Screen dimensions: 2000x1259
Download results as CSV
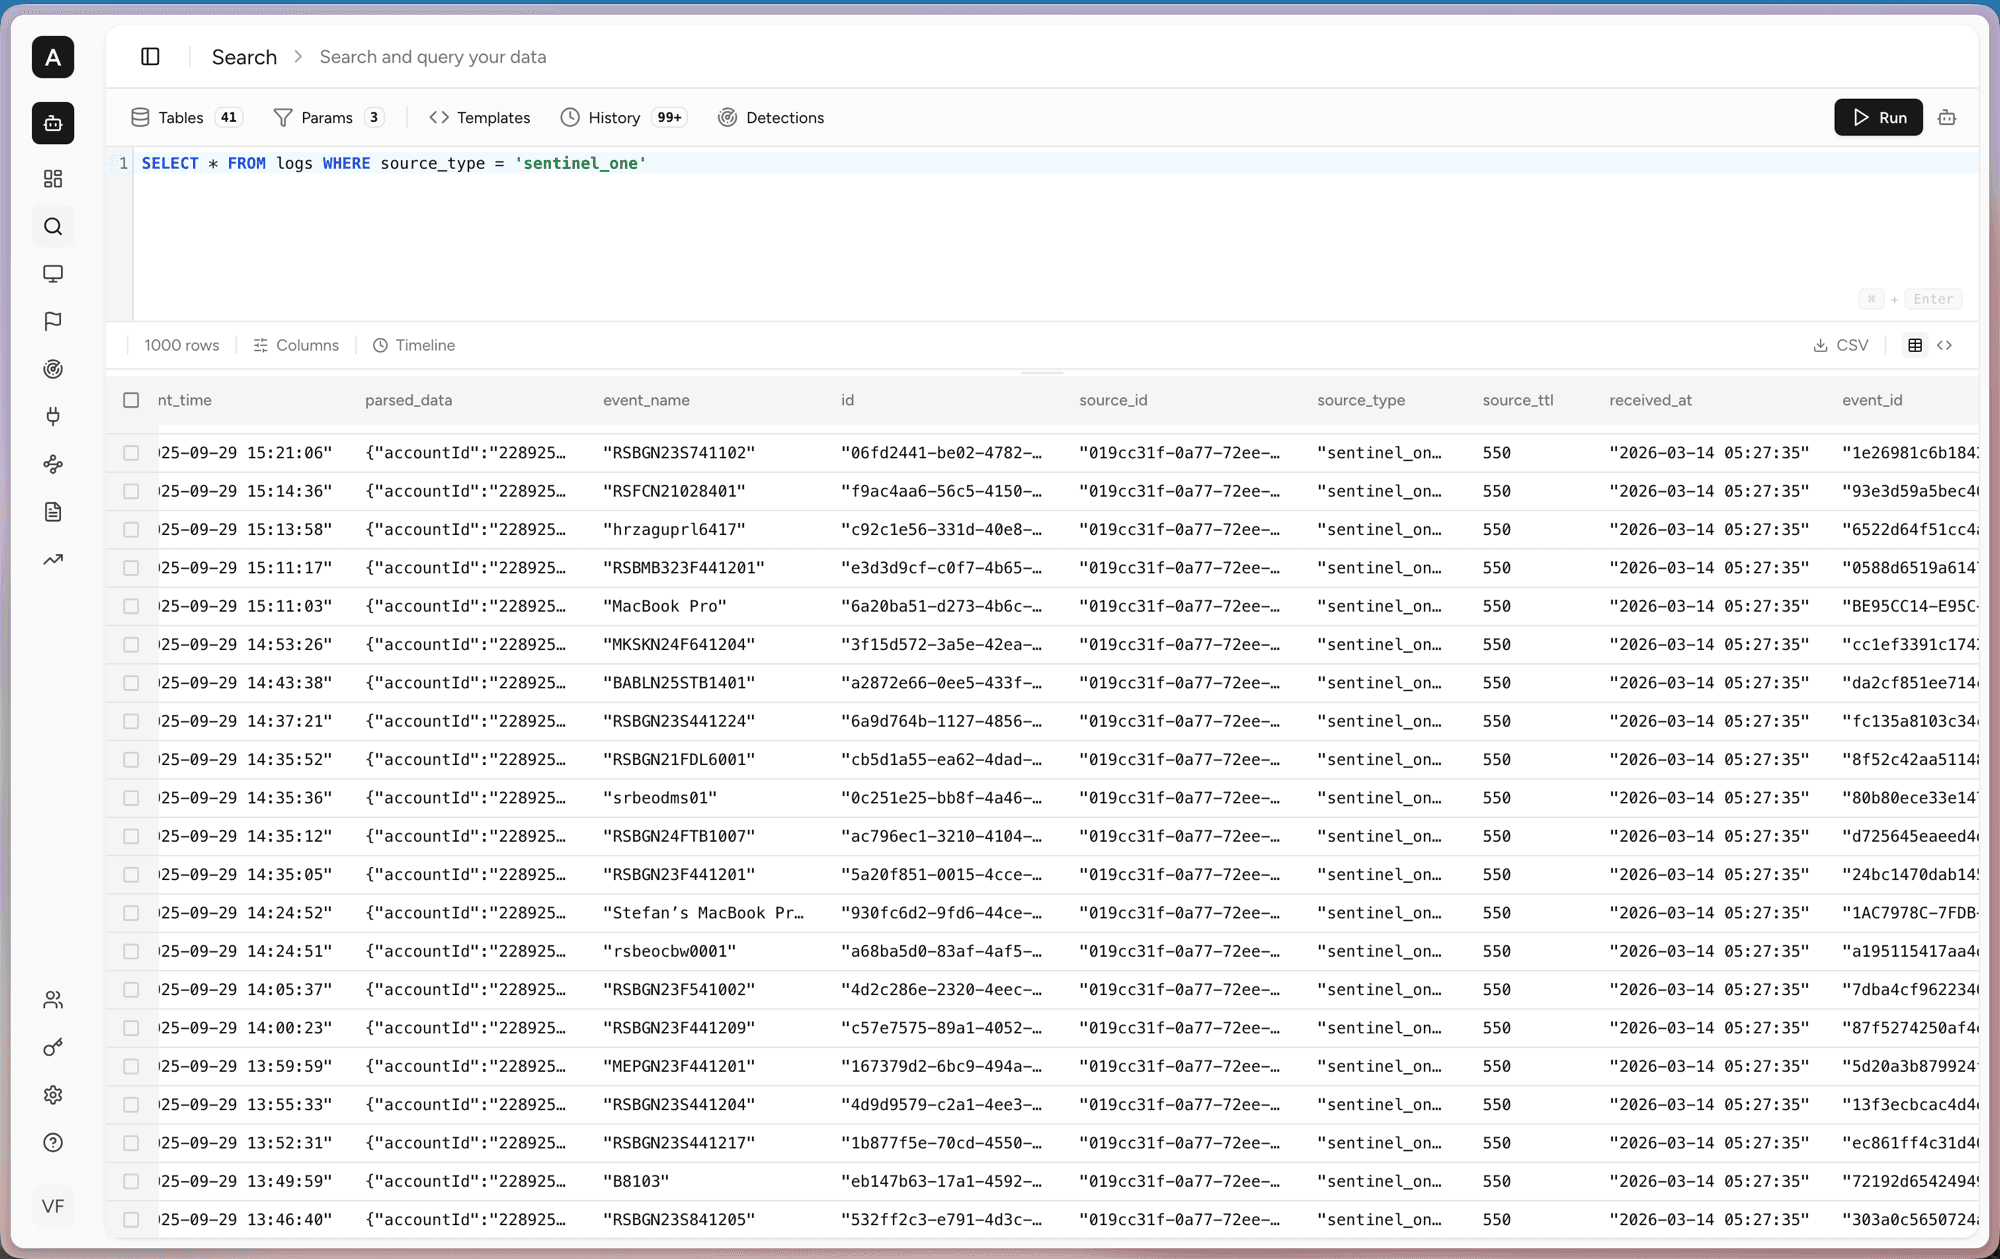1841,345
